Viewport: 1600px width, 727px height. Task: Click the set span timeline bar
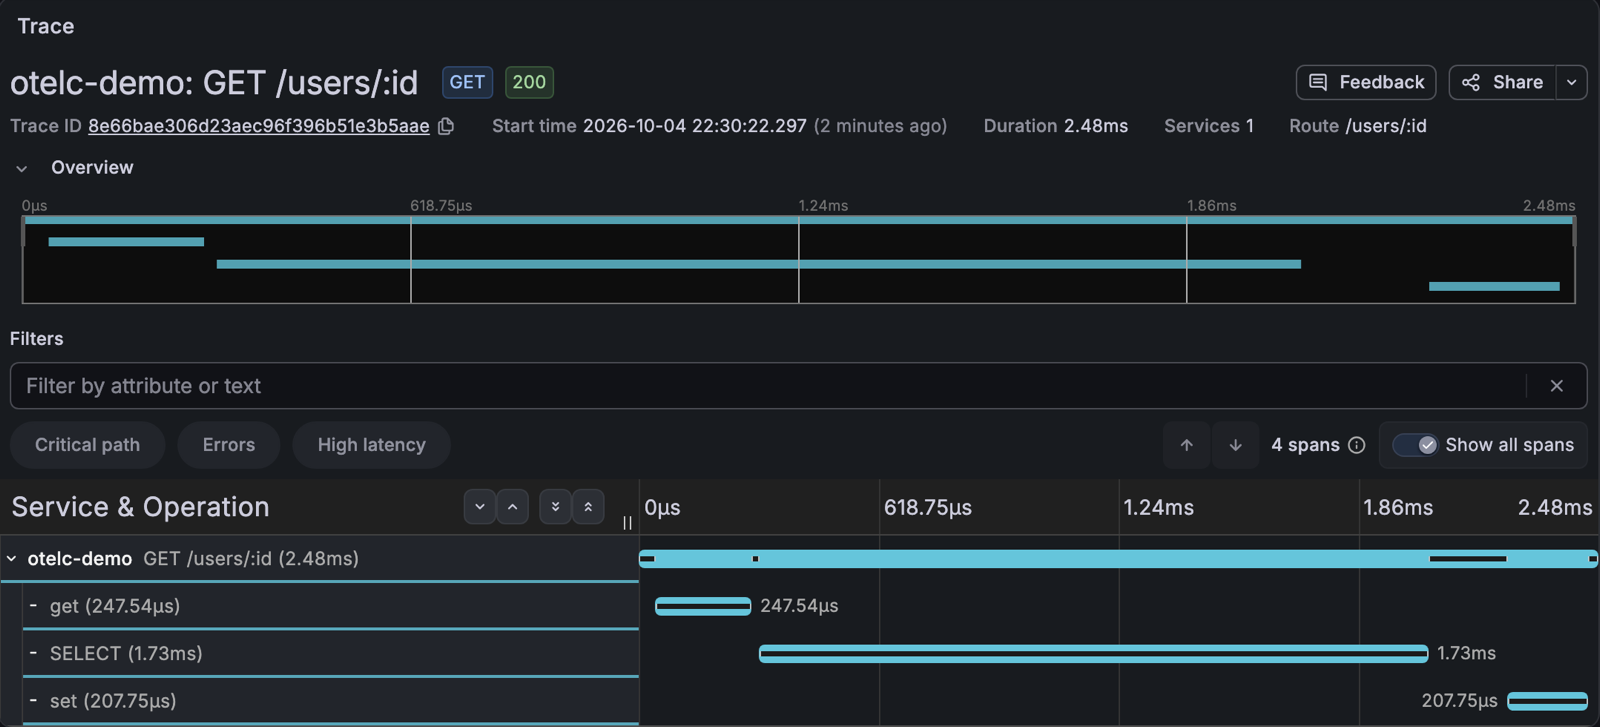1548,701
